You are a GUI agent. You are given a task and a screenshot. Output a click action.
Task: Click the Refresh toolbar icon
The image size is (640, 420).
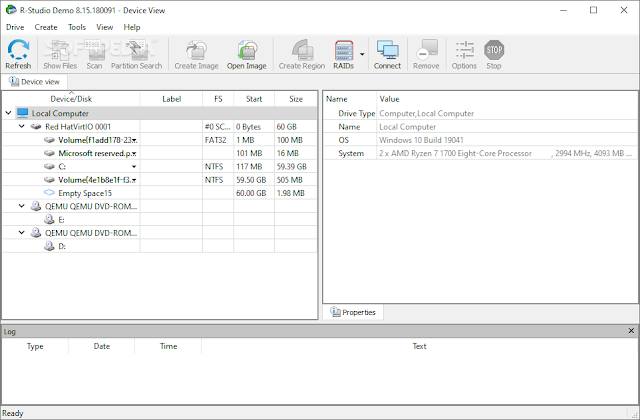coord(18,54)
